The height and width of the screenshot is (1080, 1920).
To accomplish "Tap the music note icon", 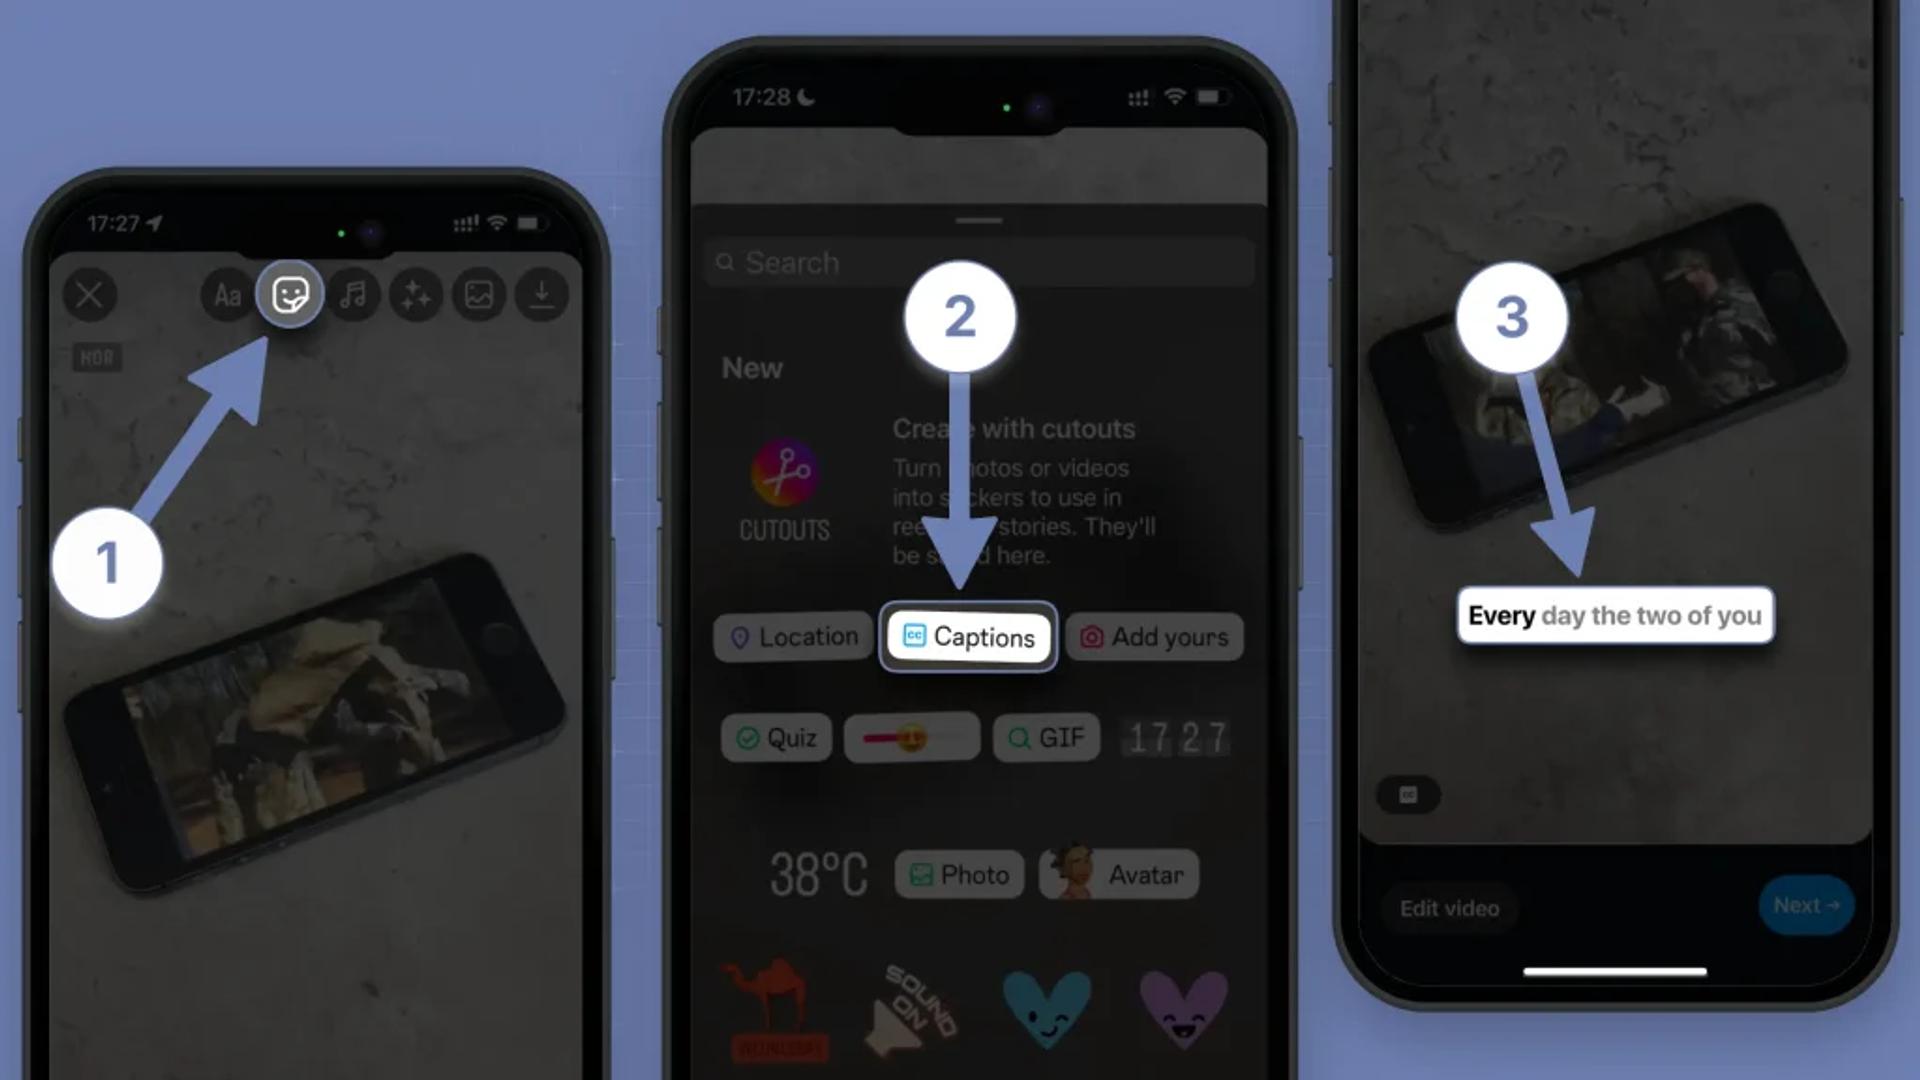I will tap(352, 293).
